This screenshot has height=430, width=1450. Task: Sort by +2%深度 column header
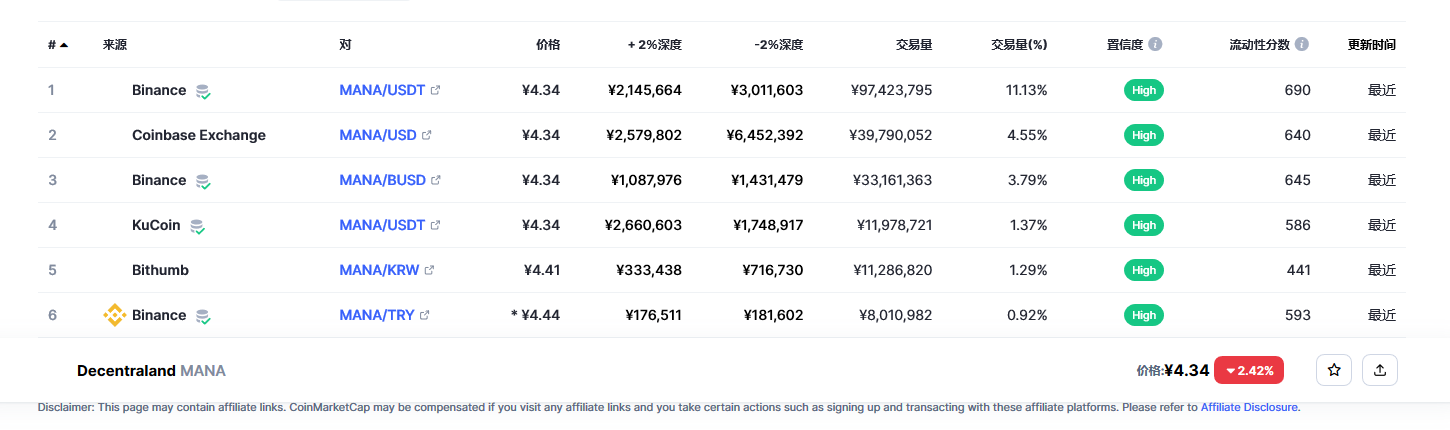[654, 44]
